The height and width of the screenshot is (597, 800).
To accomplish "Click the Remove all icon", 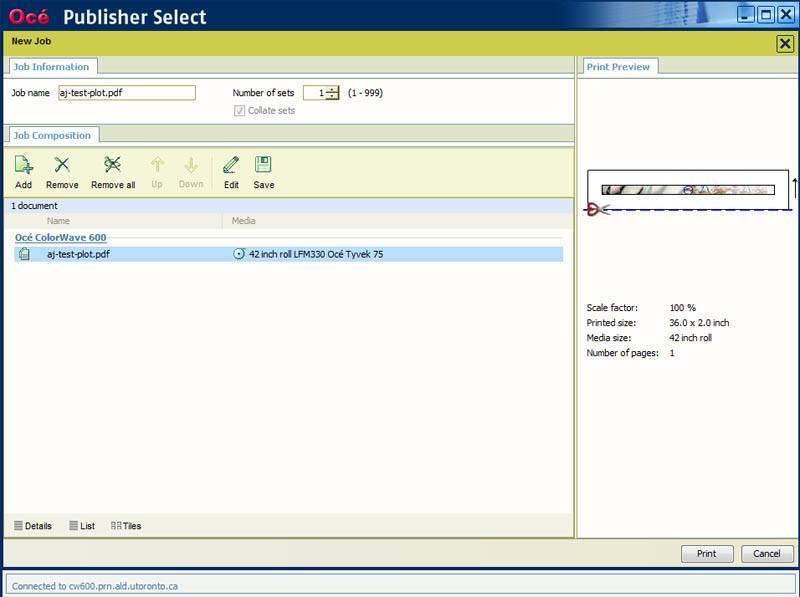I will point(113,172).
